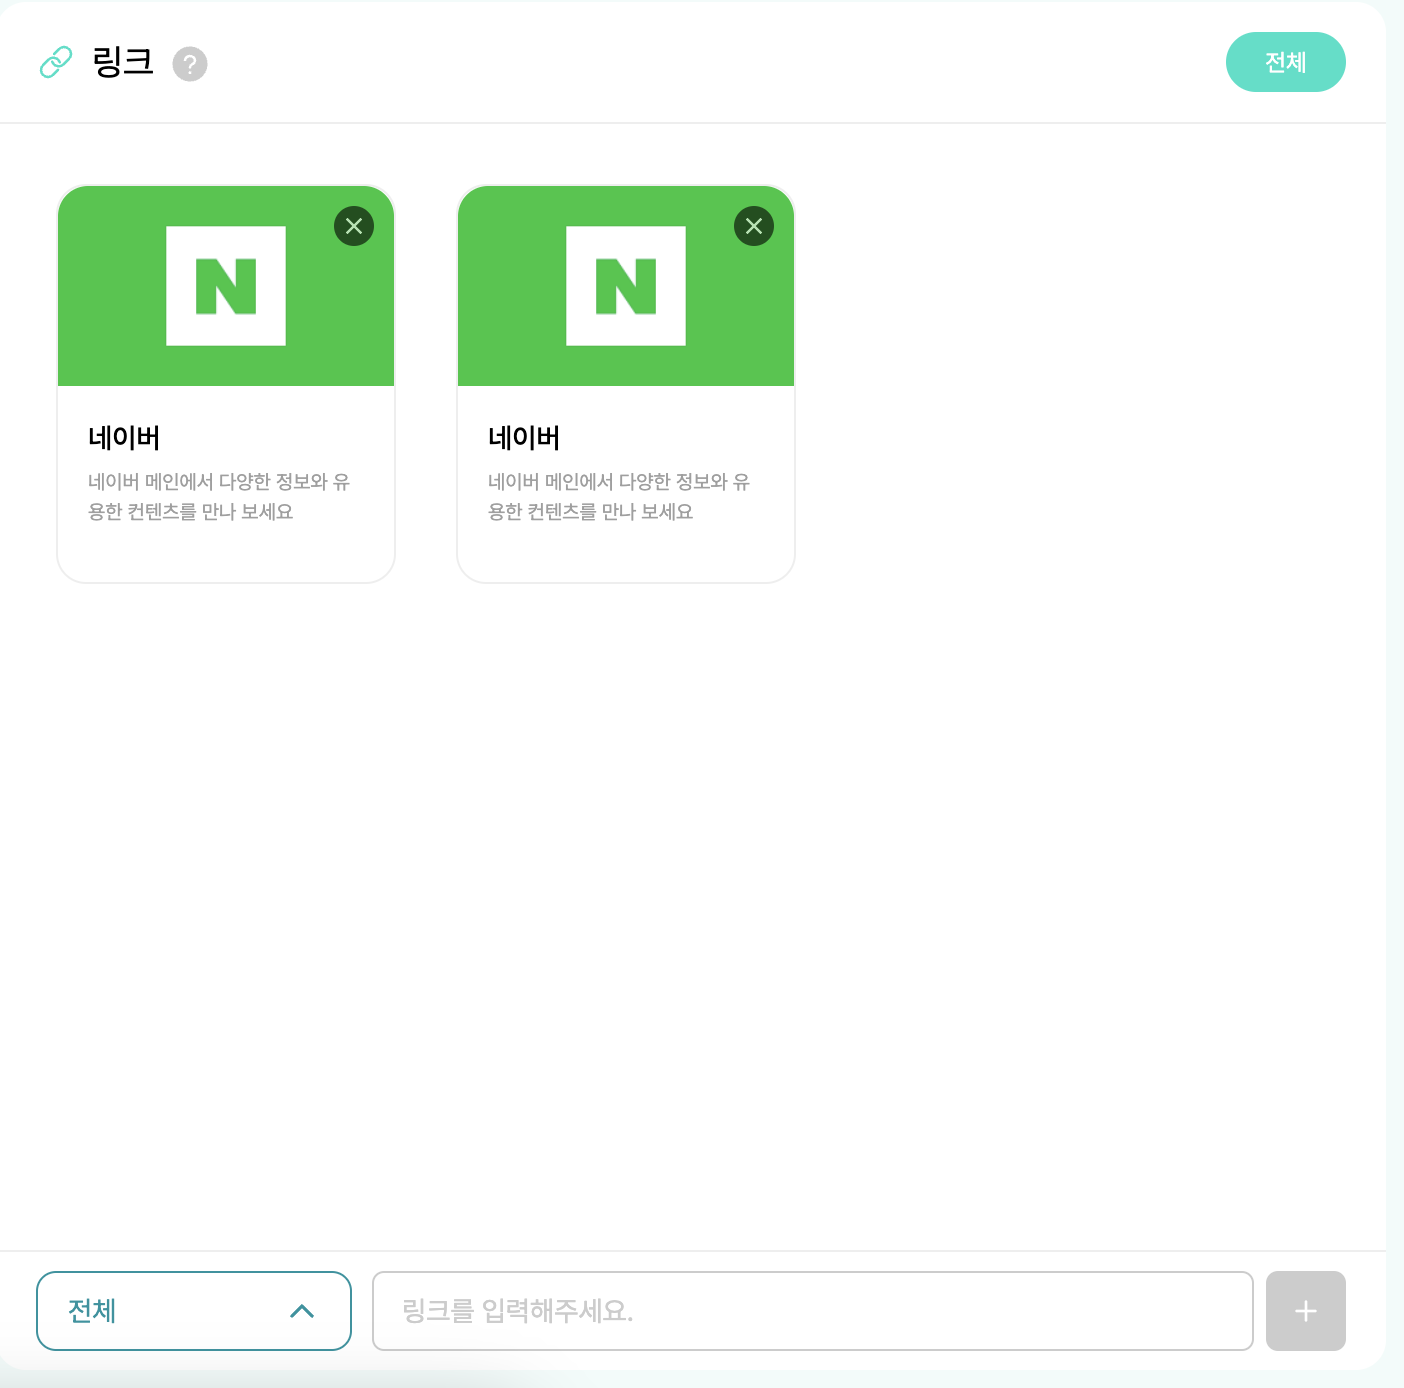1404x1388 pixels.
Task: Click the 링크 heading text
Action: click(x=123, y=62)
